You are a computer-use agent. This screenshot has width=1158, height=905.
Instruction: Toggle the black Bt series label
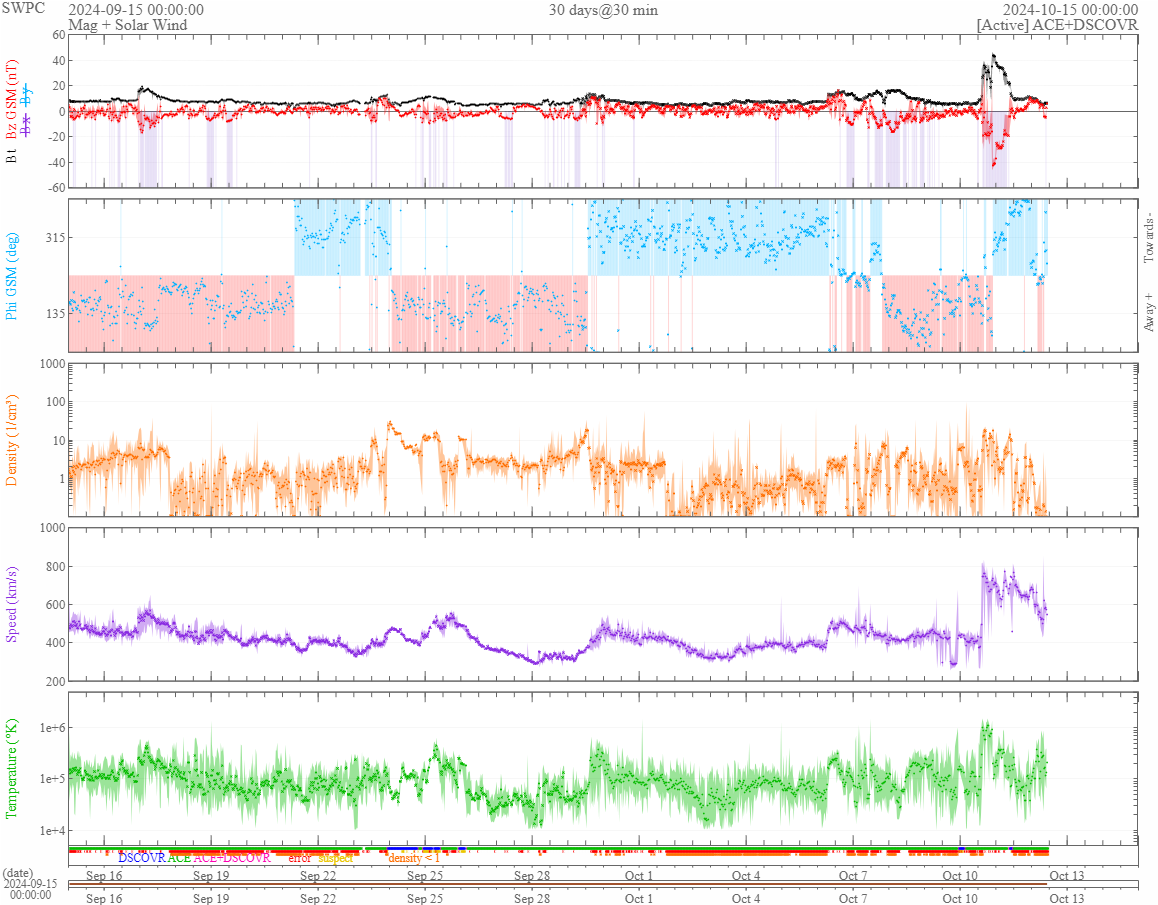pos(13,156)
